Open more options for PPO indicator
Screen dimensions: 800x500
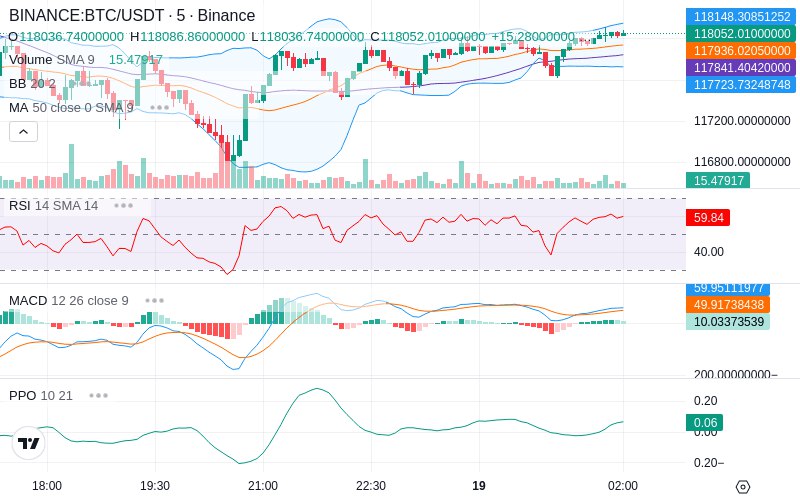click(x=98, y=395)
